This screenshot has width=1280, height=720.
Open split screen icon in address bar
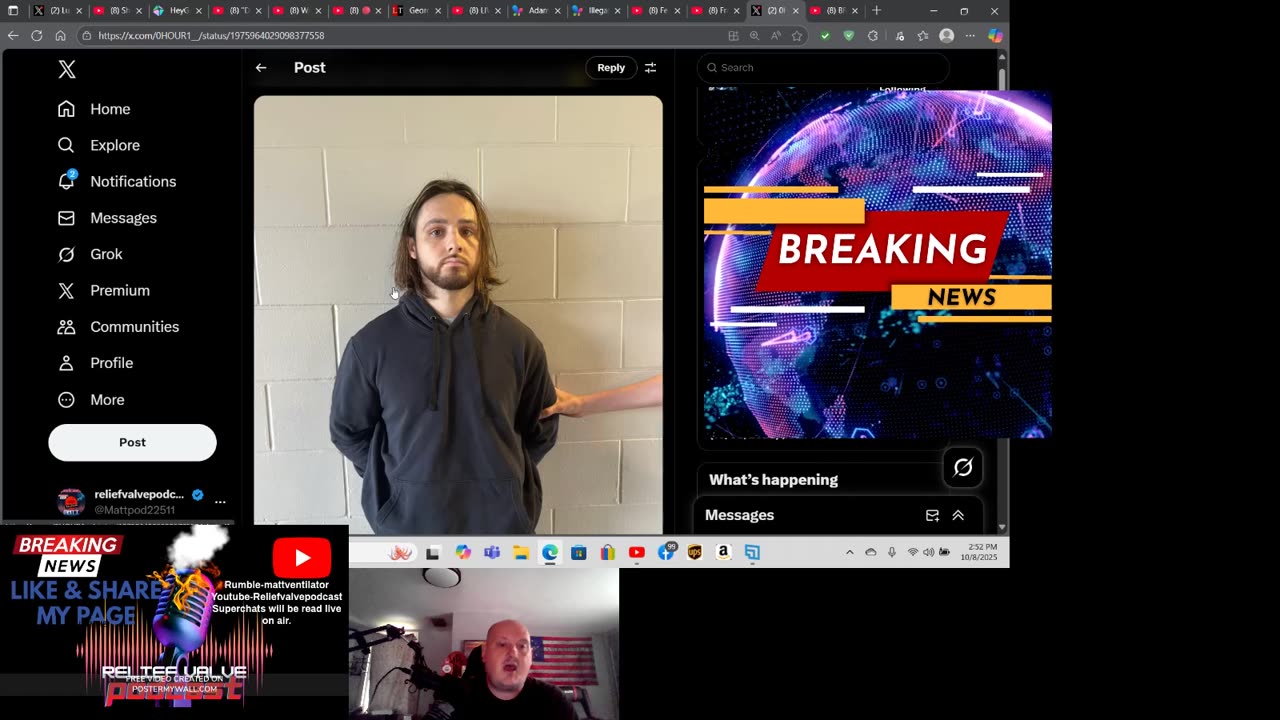click(x=733, y=35)
